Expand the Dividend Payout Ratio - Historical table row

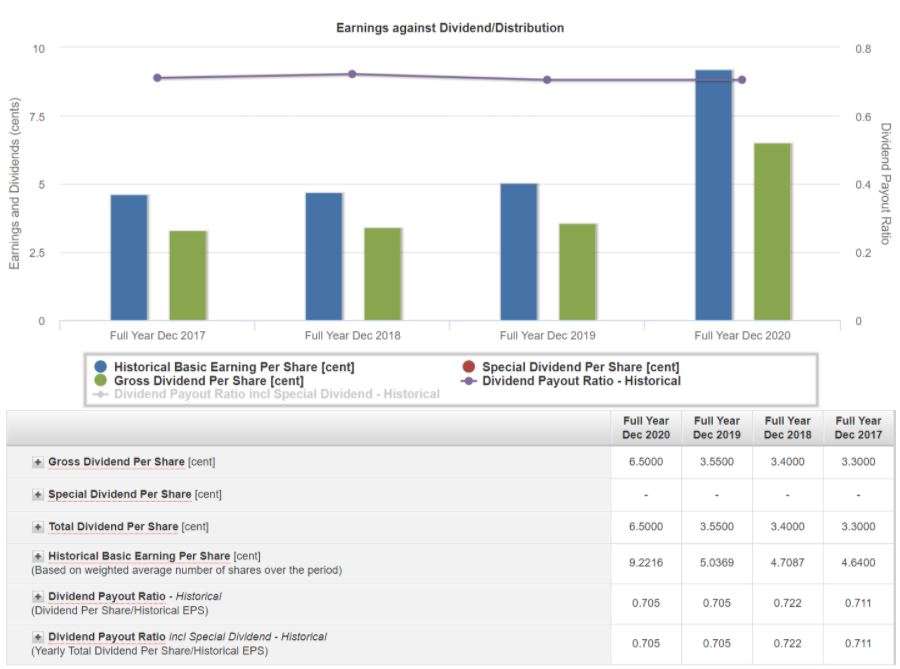coord(38,597)
